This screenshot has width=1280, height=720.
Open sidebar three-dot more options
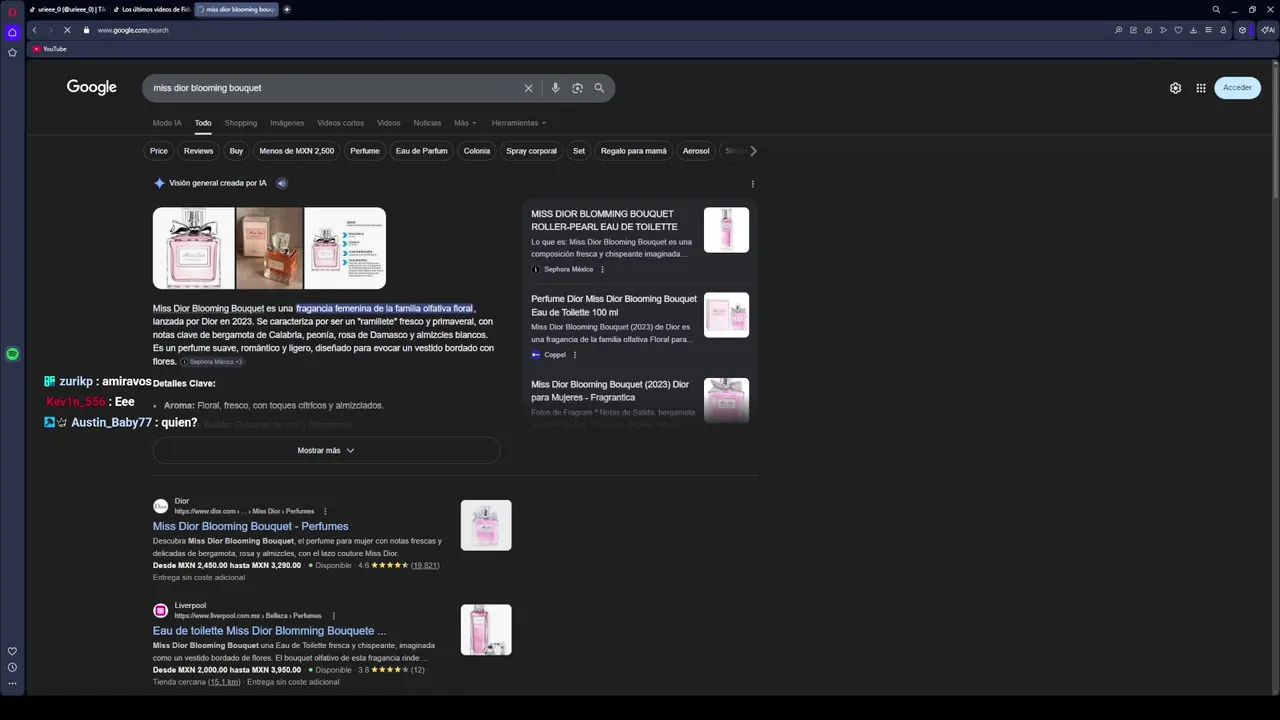(12, 684)
